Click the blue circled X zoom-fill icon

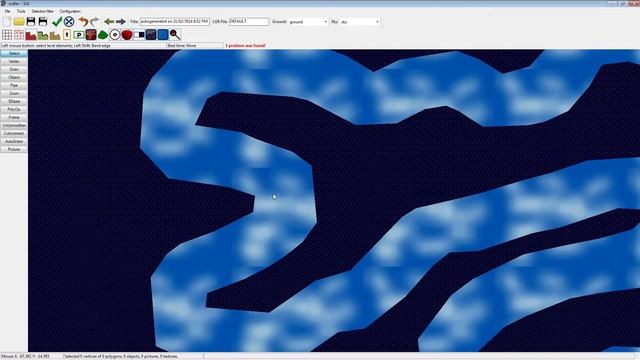tap(69, 22)
